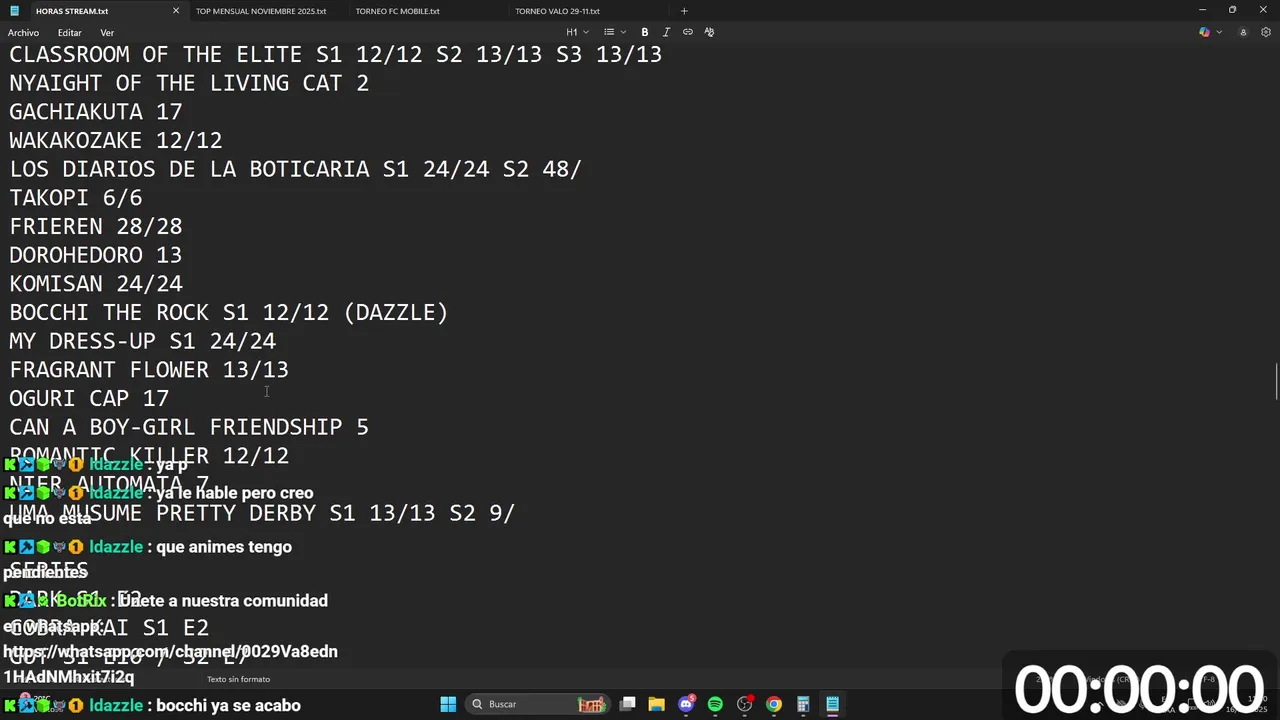Viewport: 1280px width, 720px height.
Task: Switch to TOP MENSUAL NOVIEMBRE 2025.txt tab
Action: 261,11
